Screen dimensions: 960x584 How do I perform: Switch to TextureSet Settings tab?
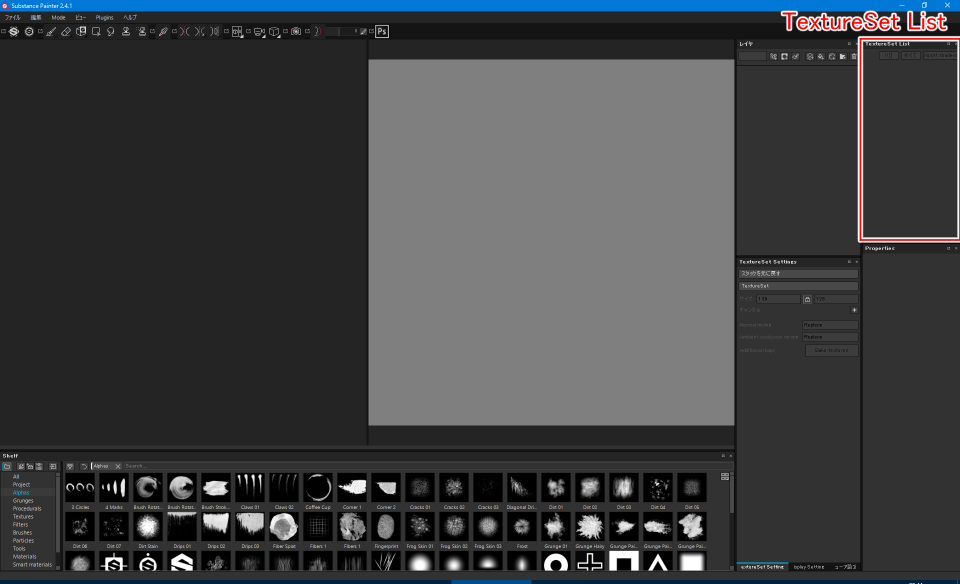(x=762, y=567)
